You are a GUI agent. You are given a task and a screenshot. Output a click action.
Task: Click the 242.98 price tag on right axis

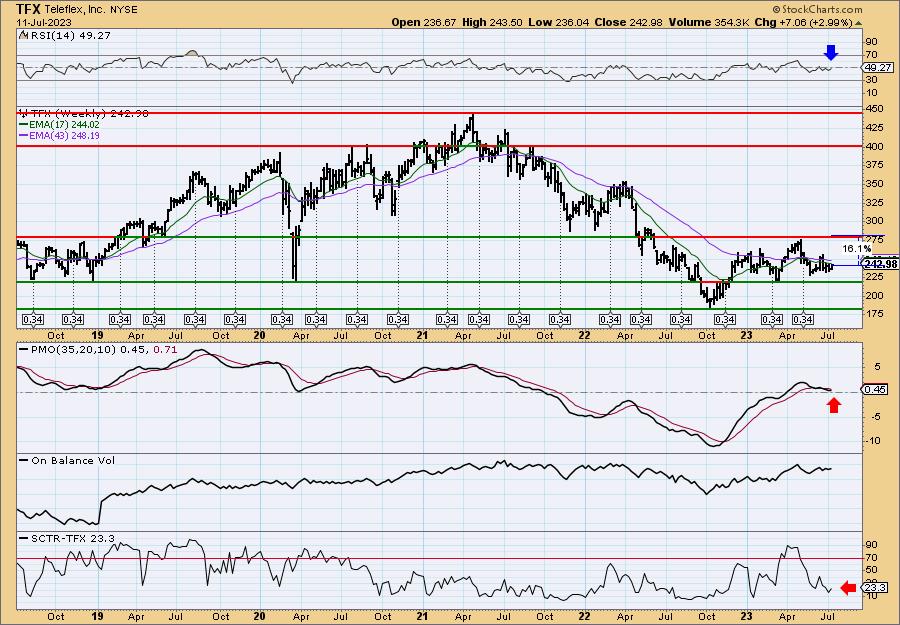880,264
